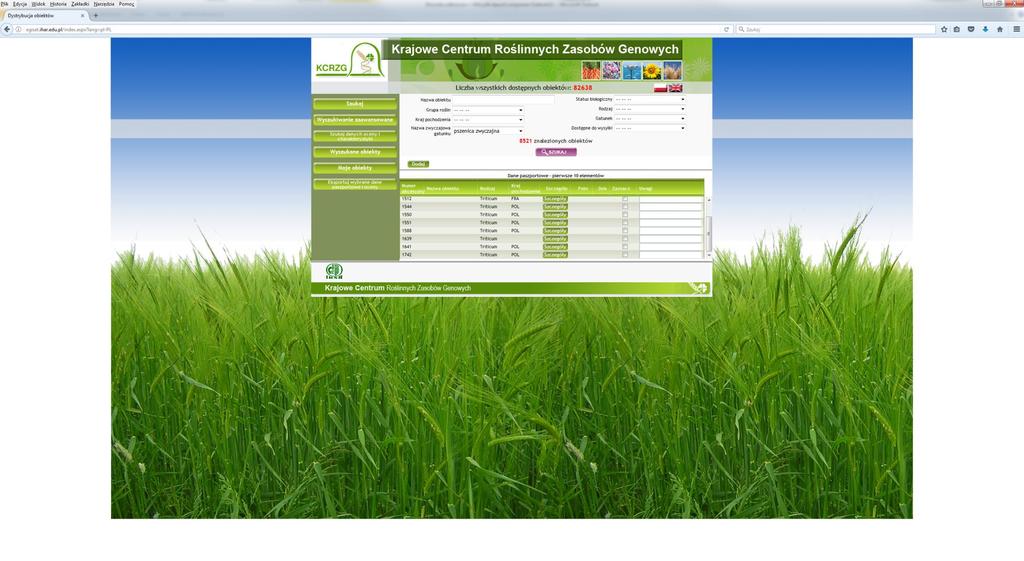1024x561 pixels.
Task: Expand the Nazwa zwyczajowa gatunku dropdown
Action: 488,131
